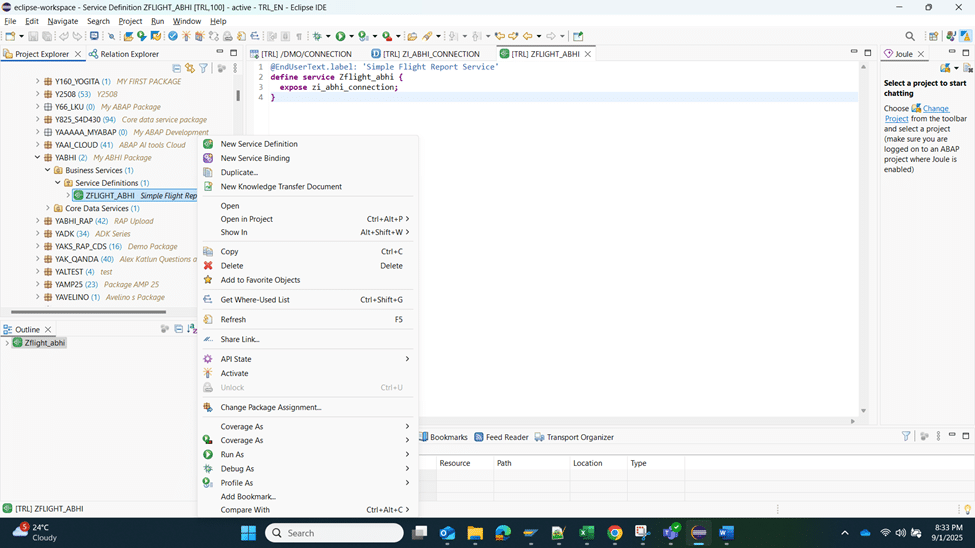Click the filter funnel icon in Project Explorer
The image size is (975, 548).
(203, 69)
